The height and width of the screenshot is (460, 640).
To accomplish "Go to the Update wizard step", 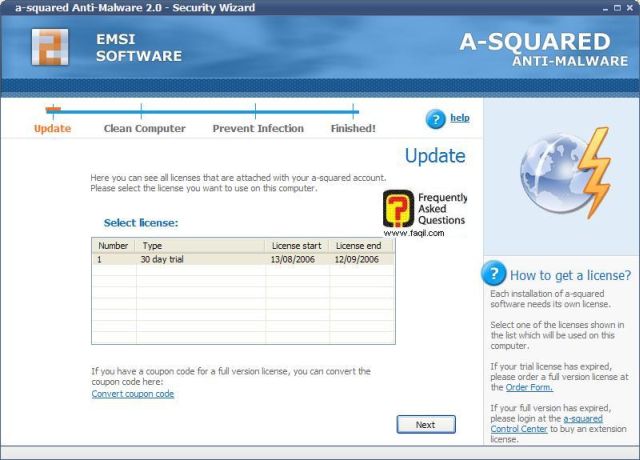I will click(x=52, y=128).
